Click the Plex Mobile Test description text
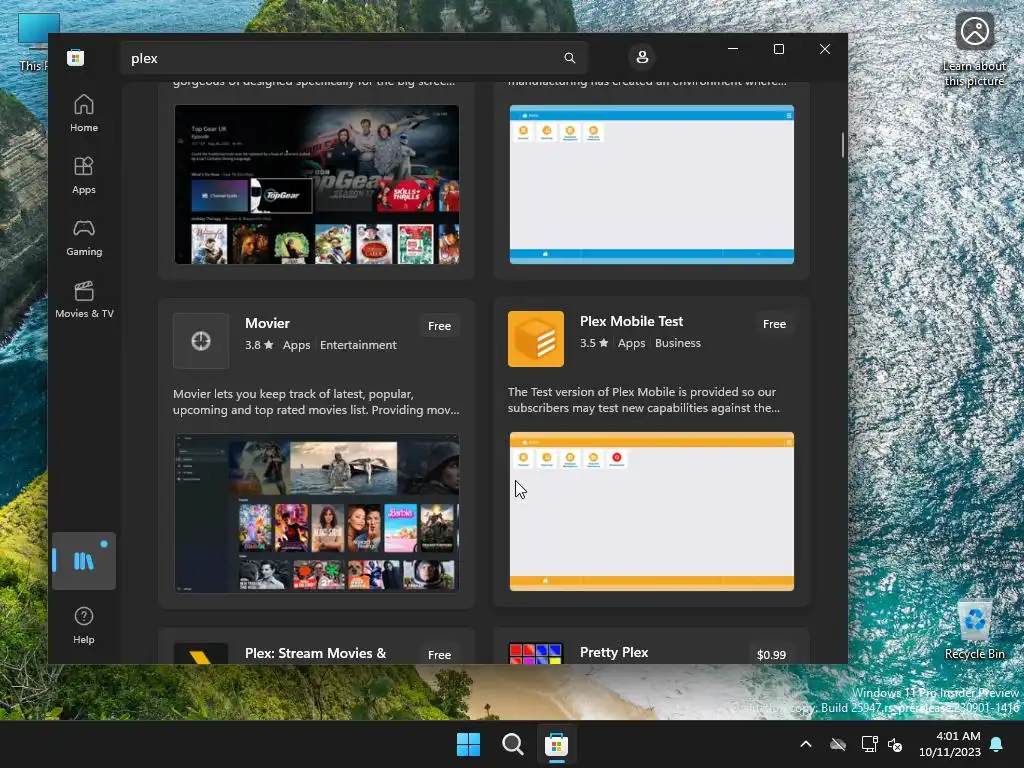 point(644,400)
